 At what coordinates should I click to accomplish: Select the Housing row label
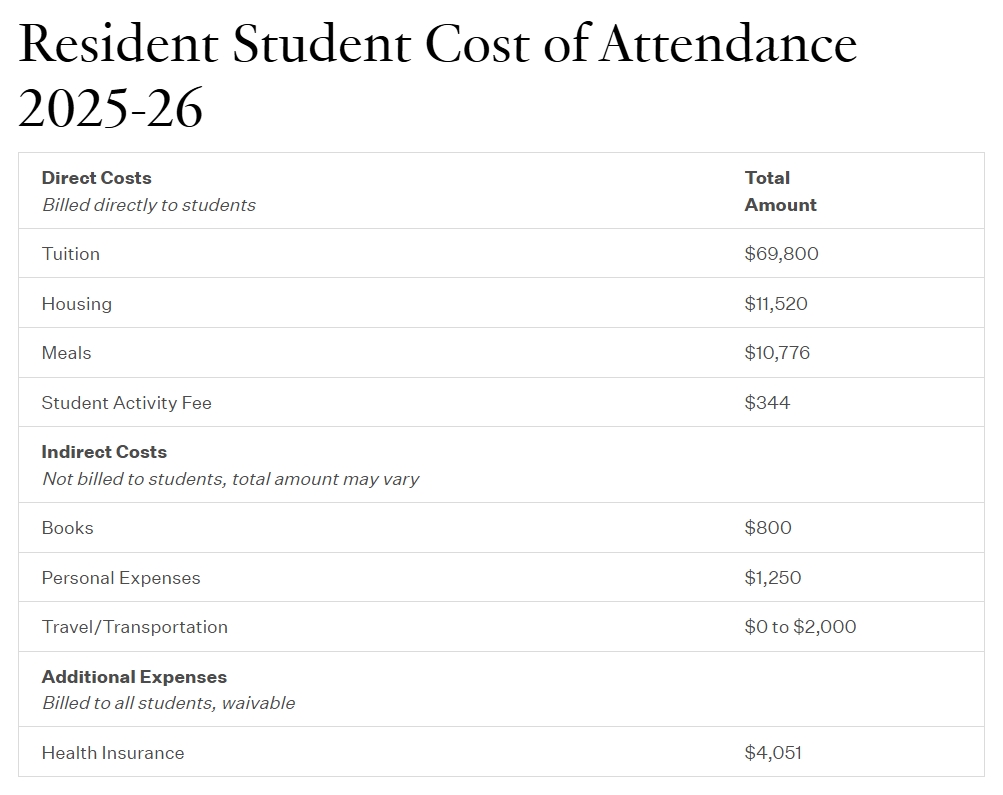77,304
